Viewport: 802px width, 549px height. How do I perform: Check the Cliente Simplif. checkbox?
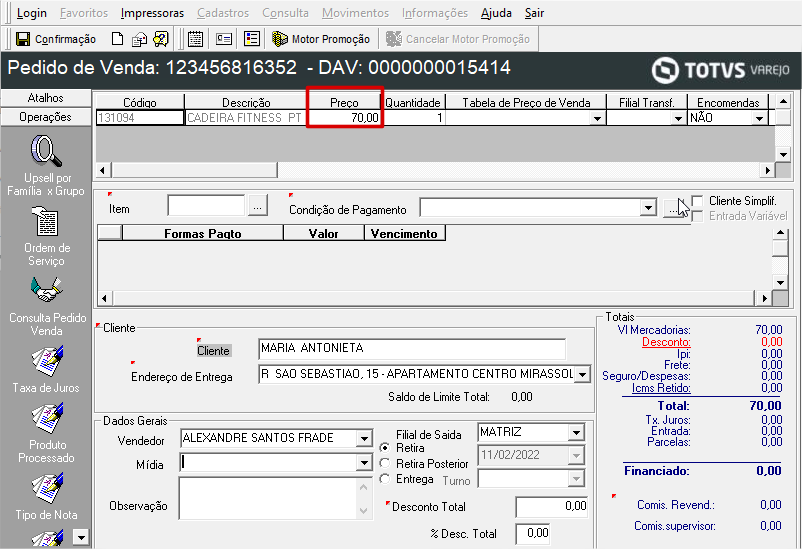point(697,201)
